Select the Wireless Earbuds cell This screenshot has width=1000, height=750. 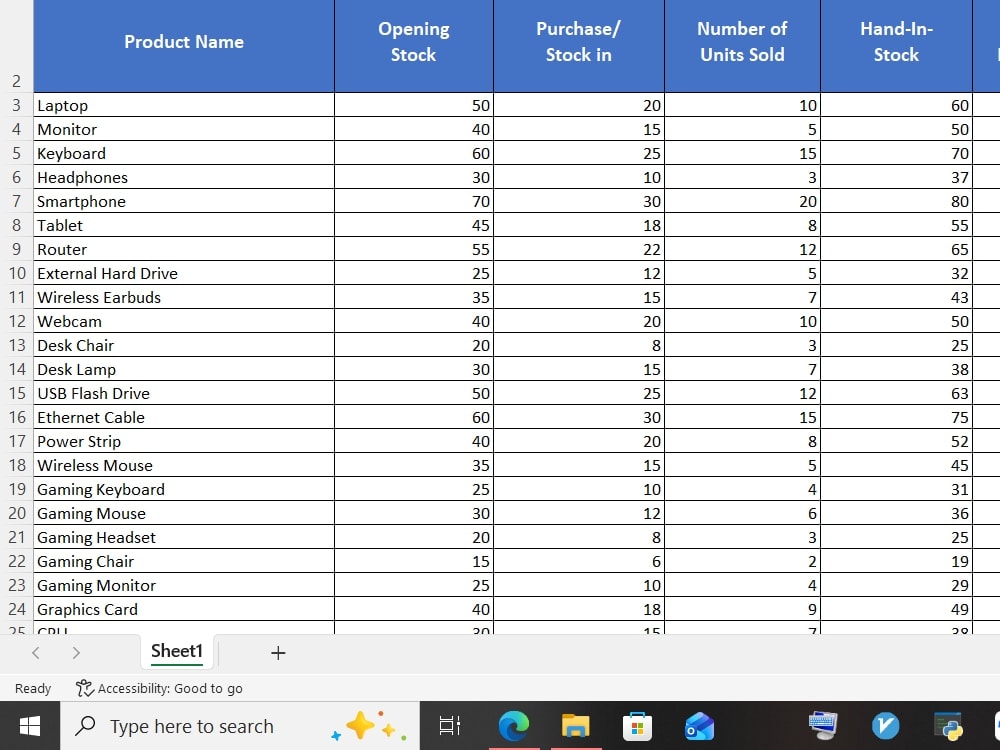(184, 297)
